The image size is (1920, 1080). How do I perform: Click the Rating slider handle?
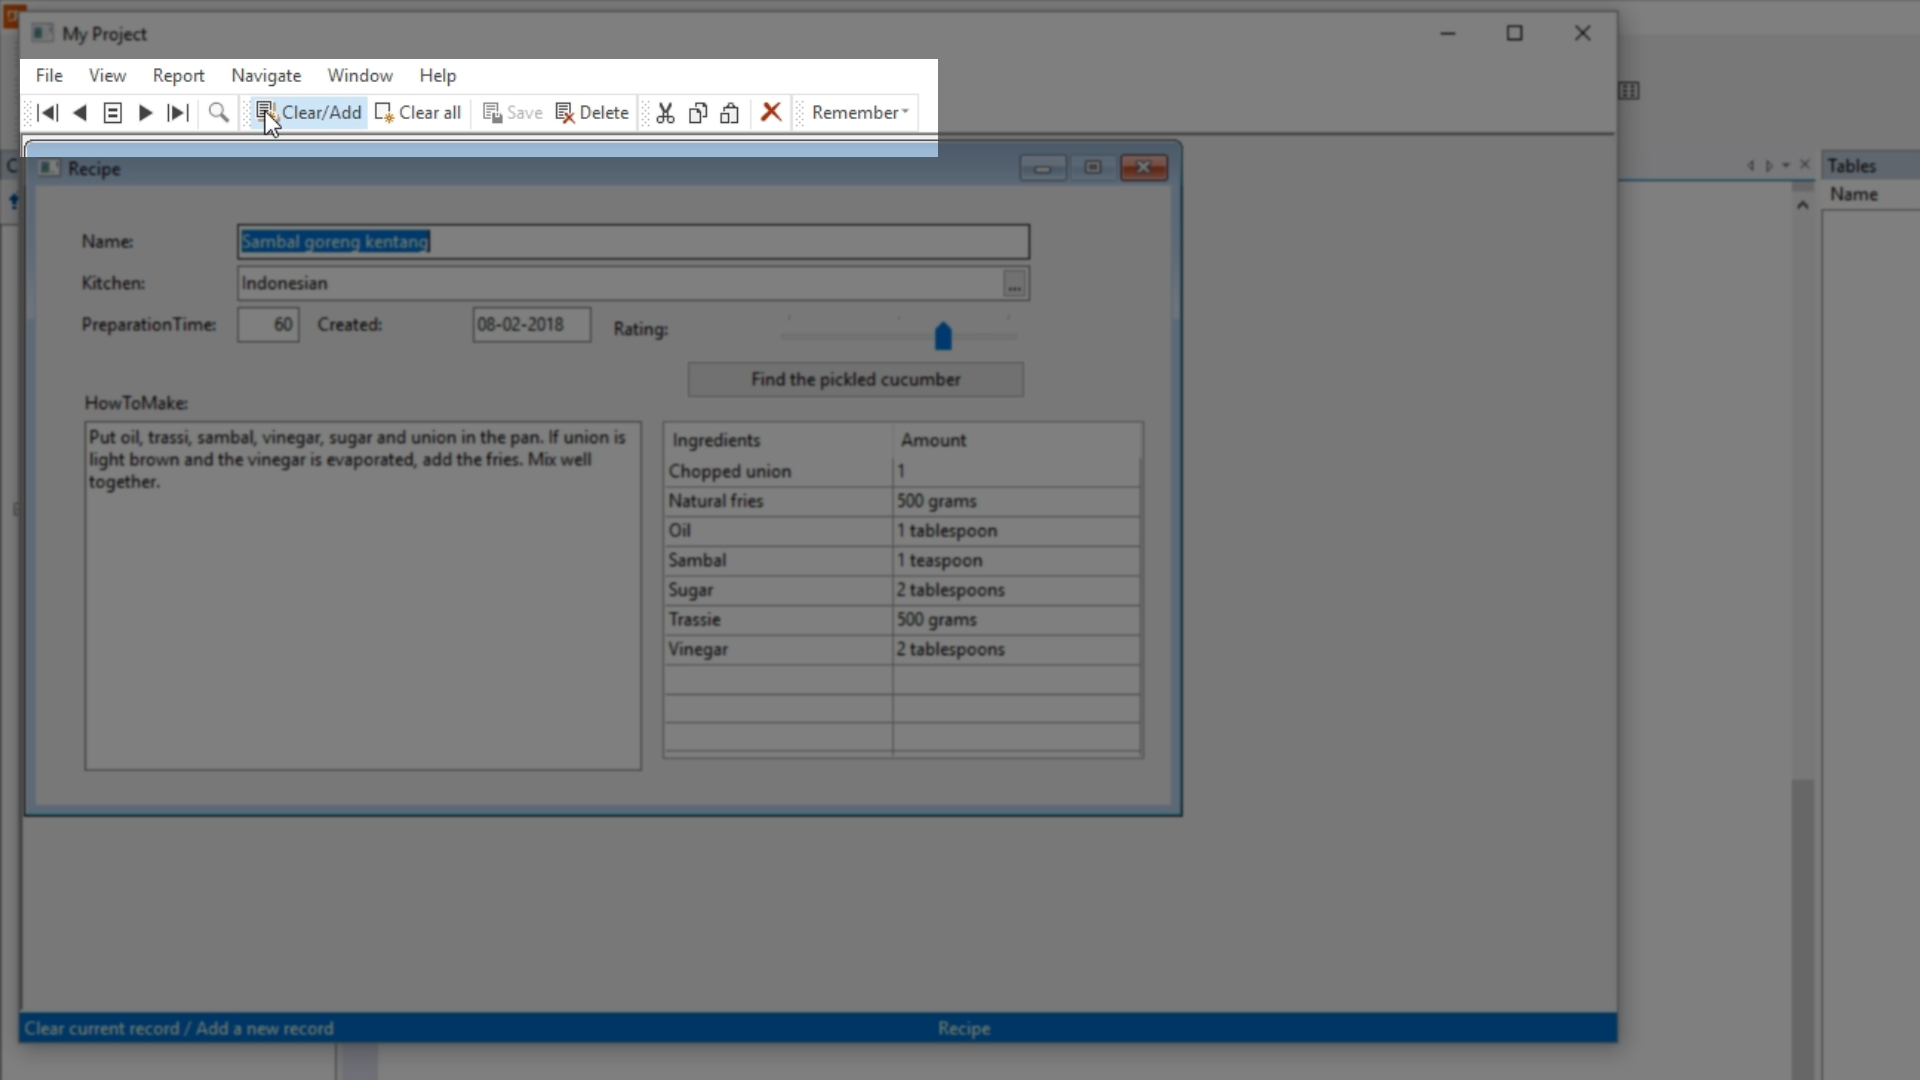[943, 337]
